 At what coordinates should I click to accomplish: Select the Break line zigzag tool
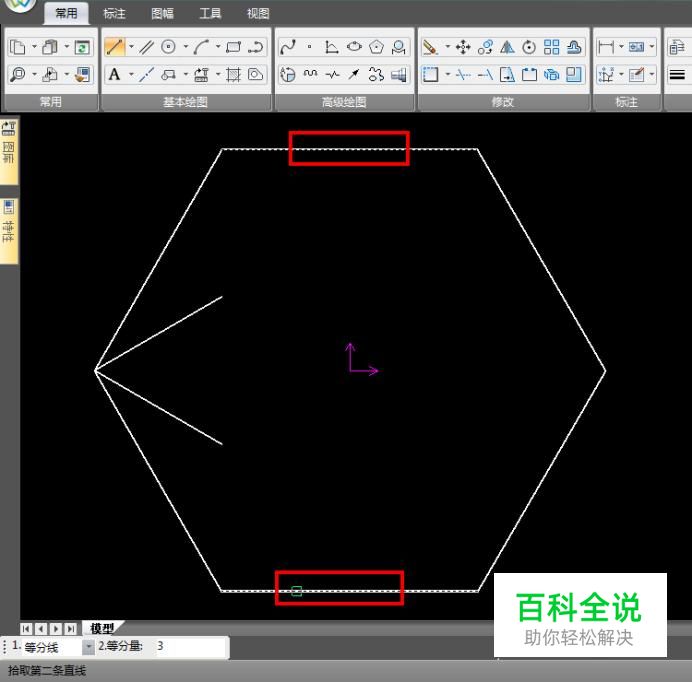pos(332,75)
